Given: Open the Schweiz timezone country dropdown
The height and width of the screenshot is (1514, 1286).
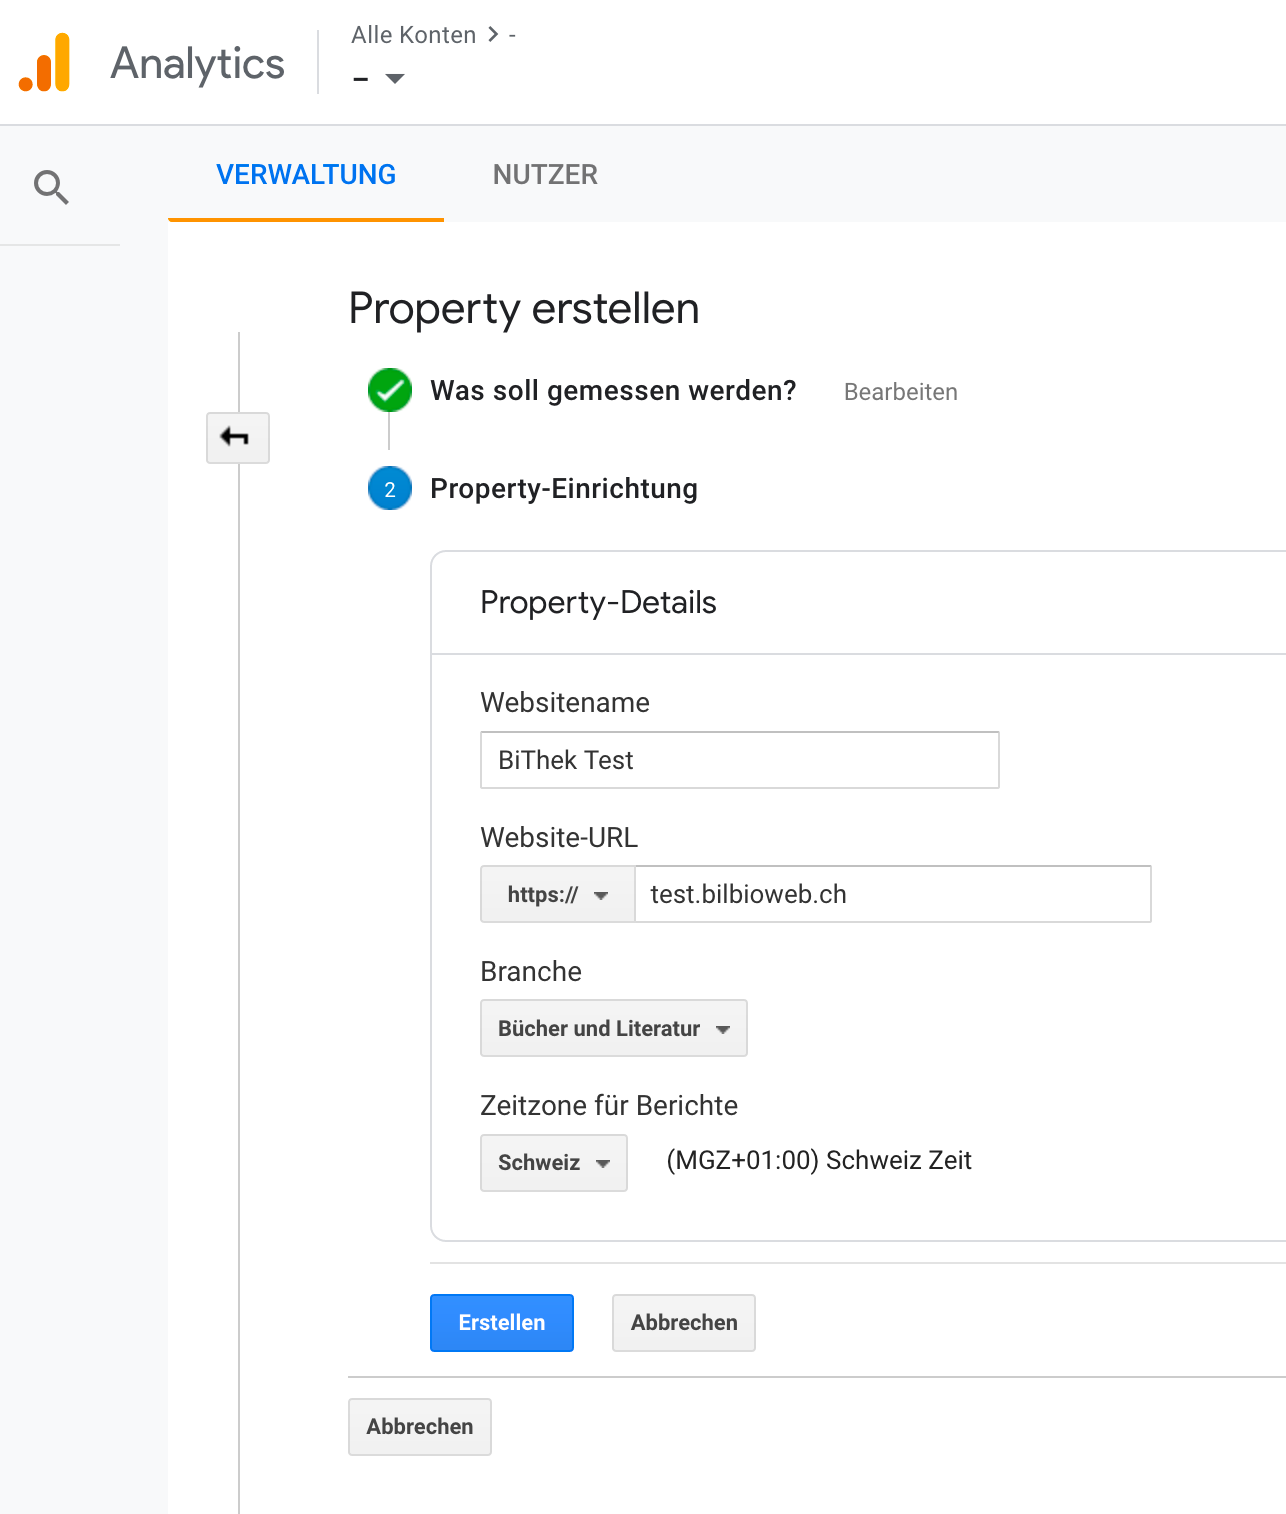Looking at the screenshot, I should (553, 1162).
